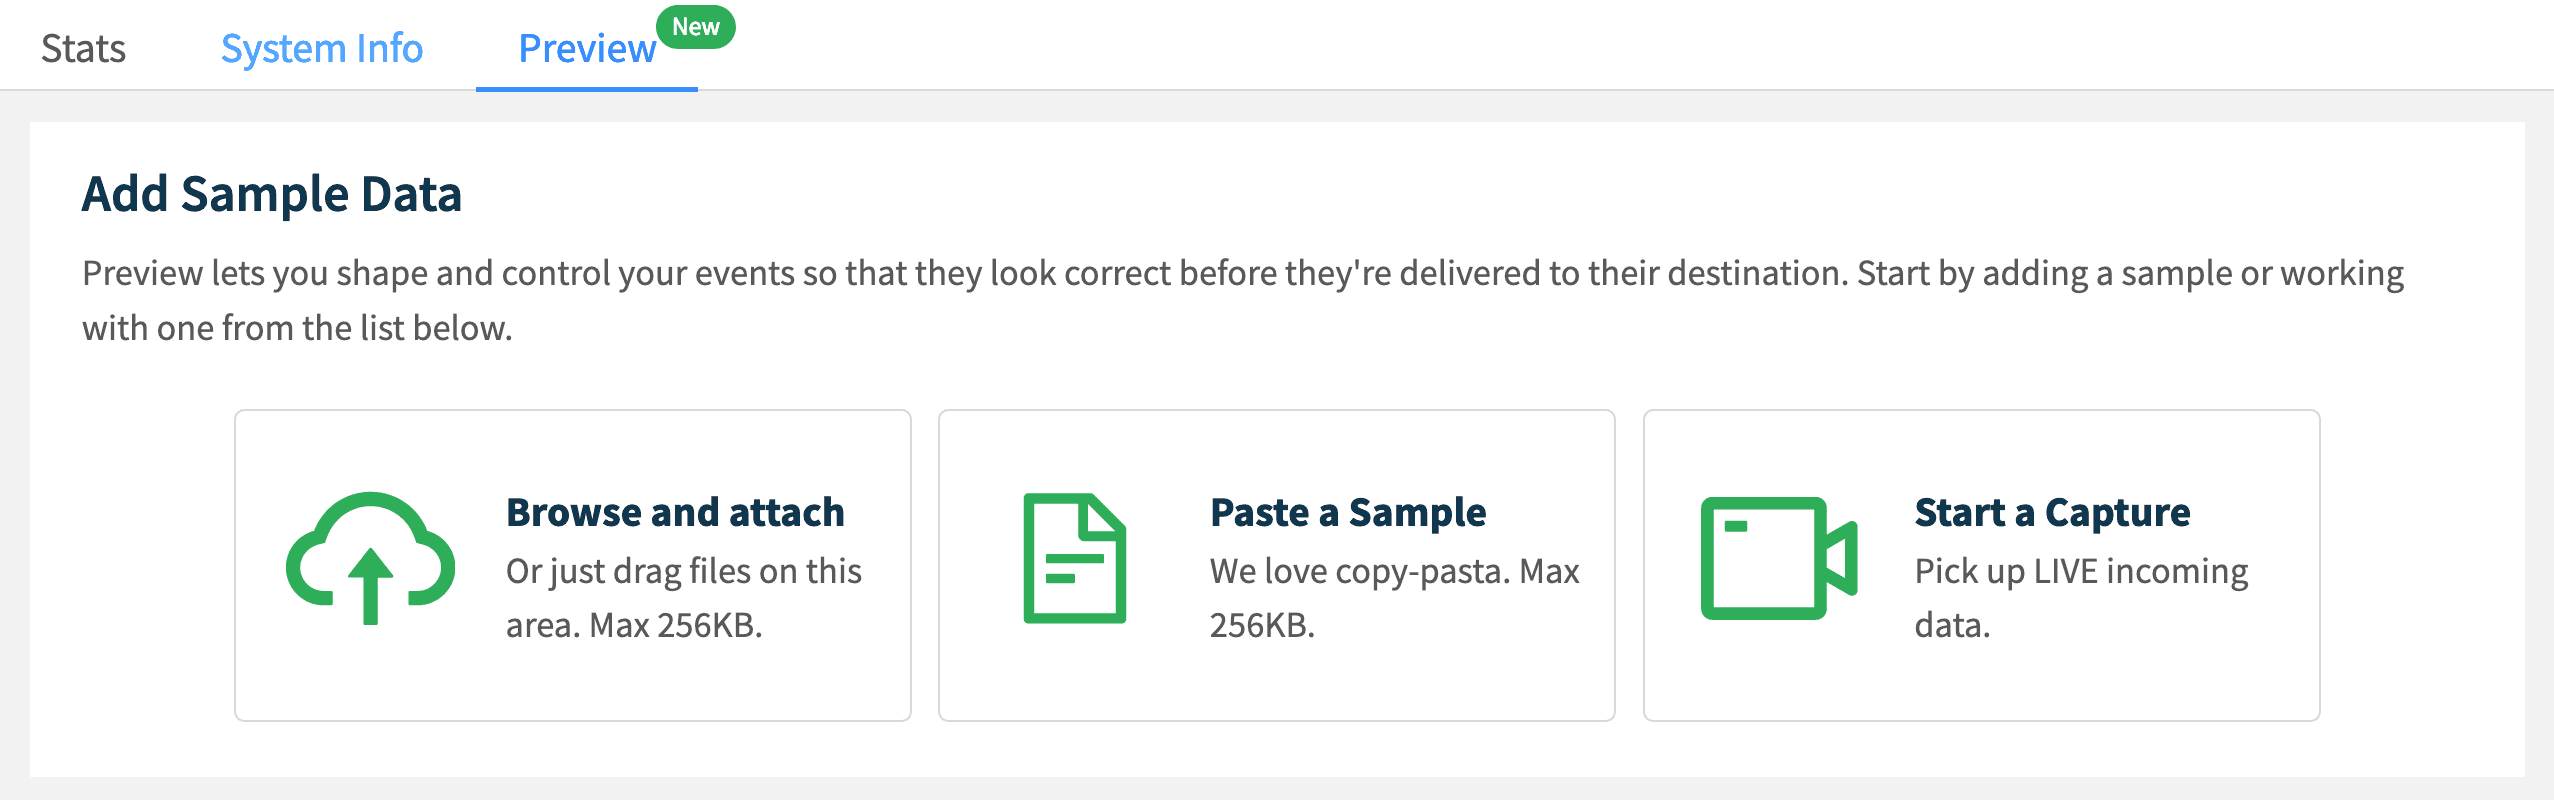Click 'Or just drag files' description text
The height and width of the screenshot is (800, 2554).
pyautogui.click(x=683, y=598)
